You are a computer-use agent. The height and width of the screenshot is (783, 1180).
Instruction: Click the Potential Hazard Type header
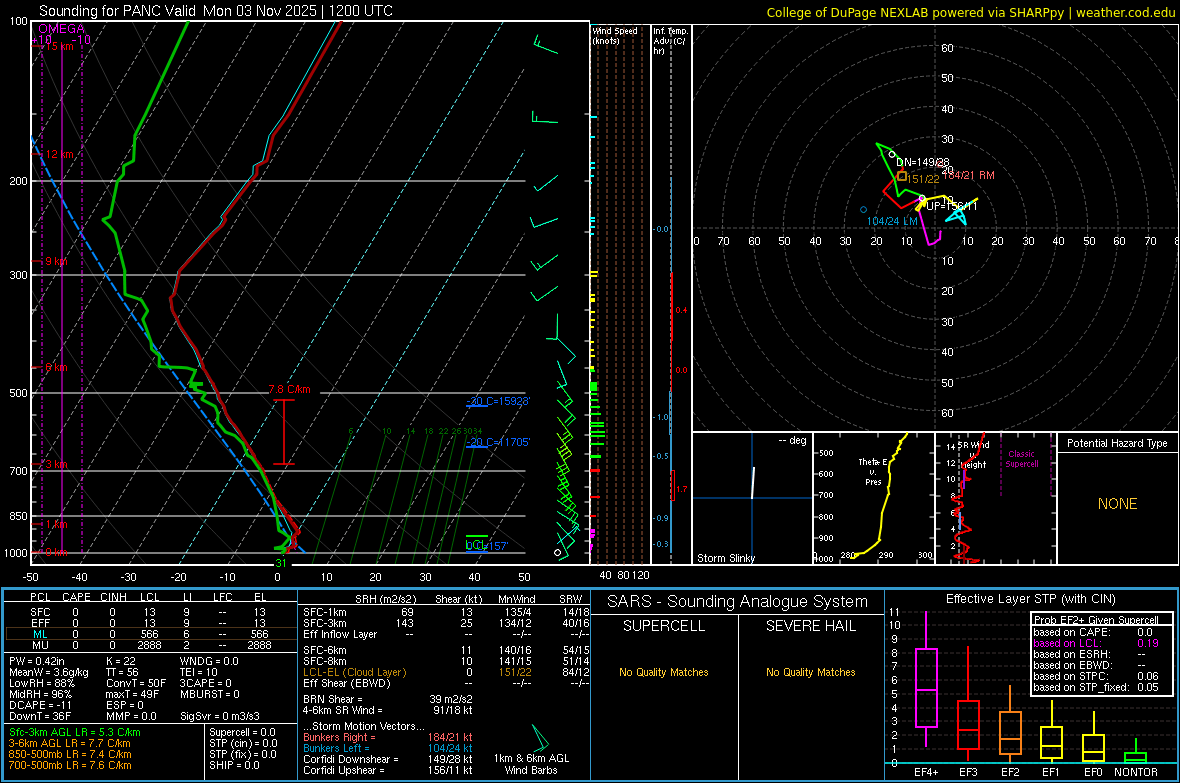coord(1117,443)
